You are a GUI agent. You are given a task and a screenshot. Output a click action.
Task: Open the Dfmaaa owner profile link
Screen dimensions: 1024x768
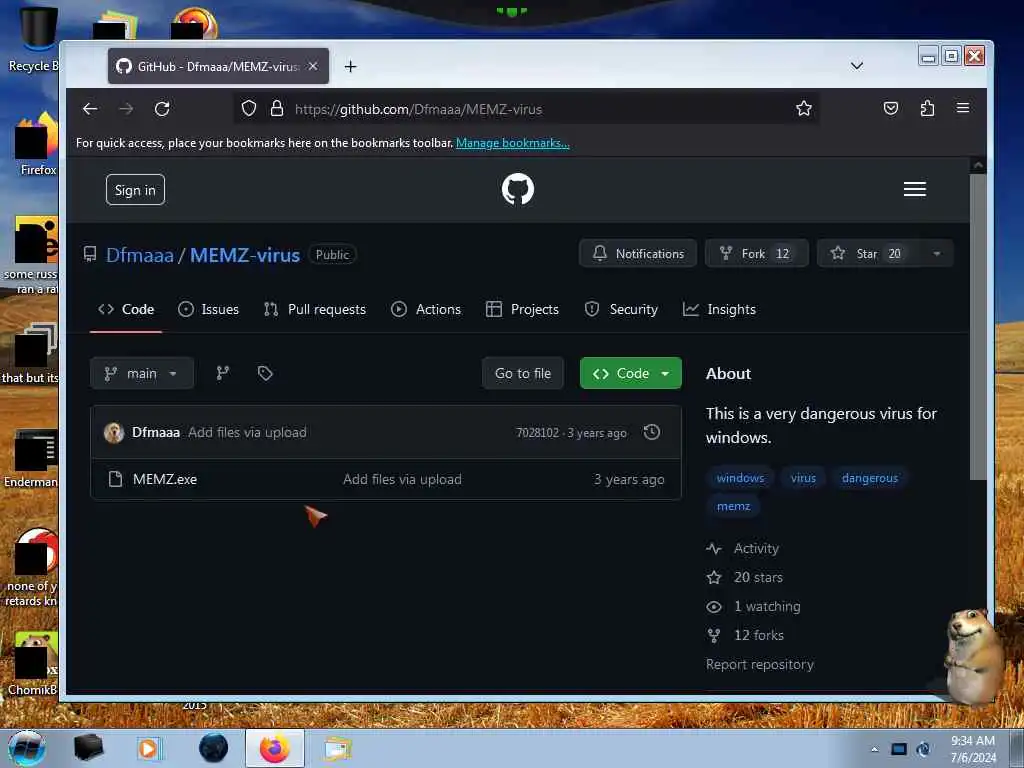140,255
